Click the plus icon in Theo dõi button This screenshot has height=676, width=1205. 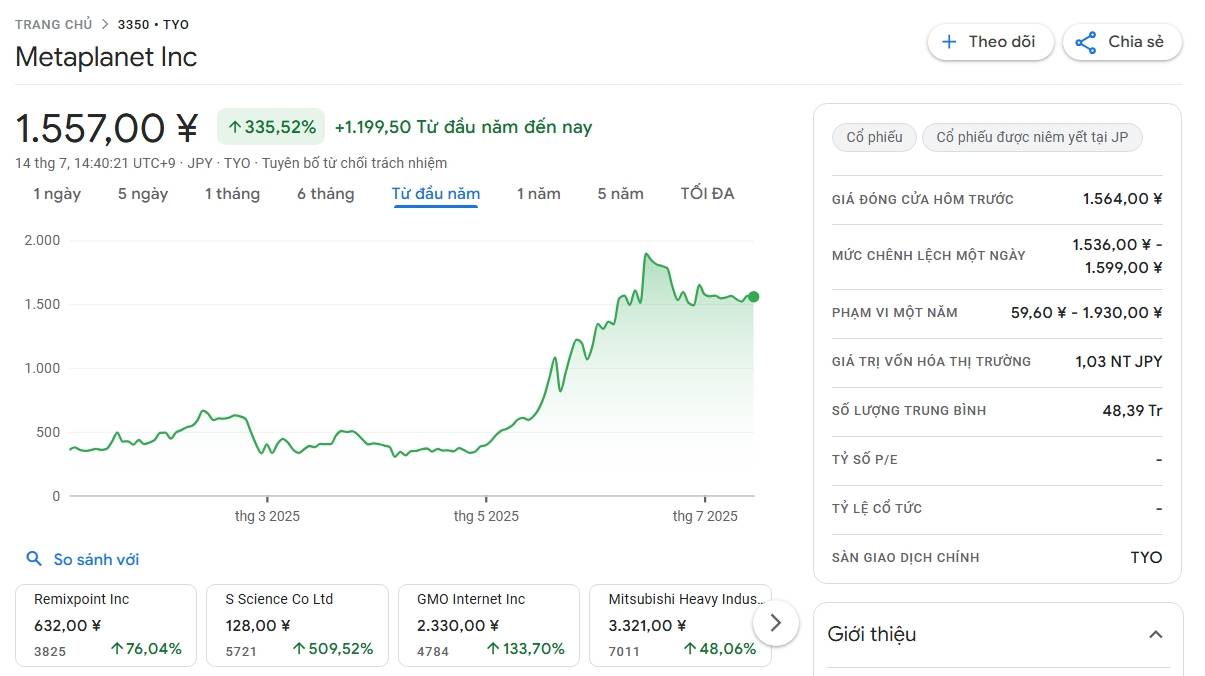pyautogui.click(x=950, y=42)
